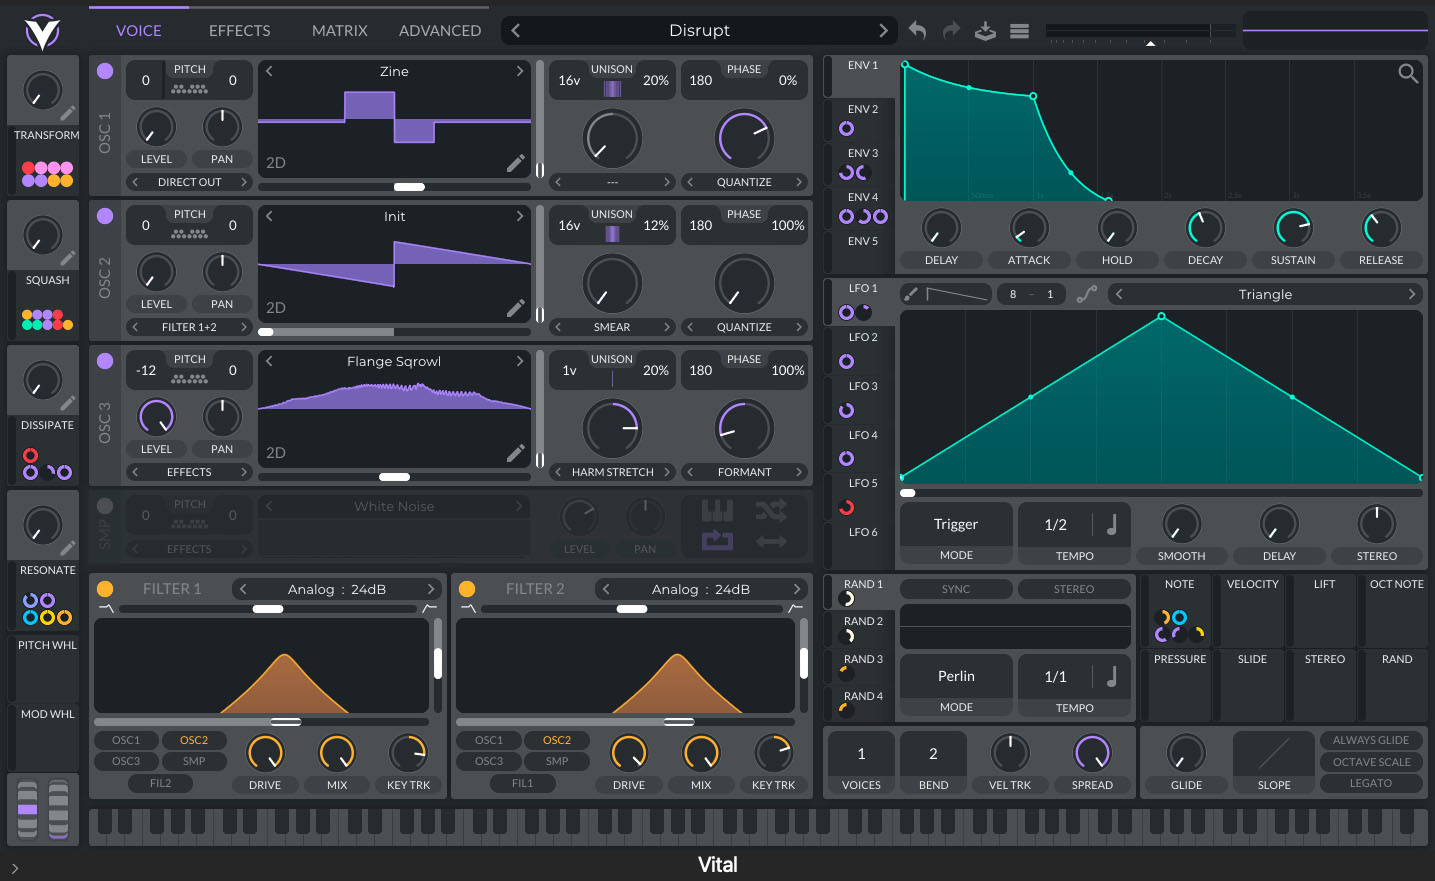Edit Squash macro with the pencil icon
1435x881 pixels.
click(67, 258)
